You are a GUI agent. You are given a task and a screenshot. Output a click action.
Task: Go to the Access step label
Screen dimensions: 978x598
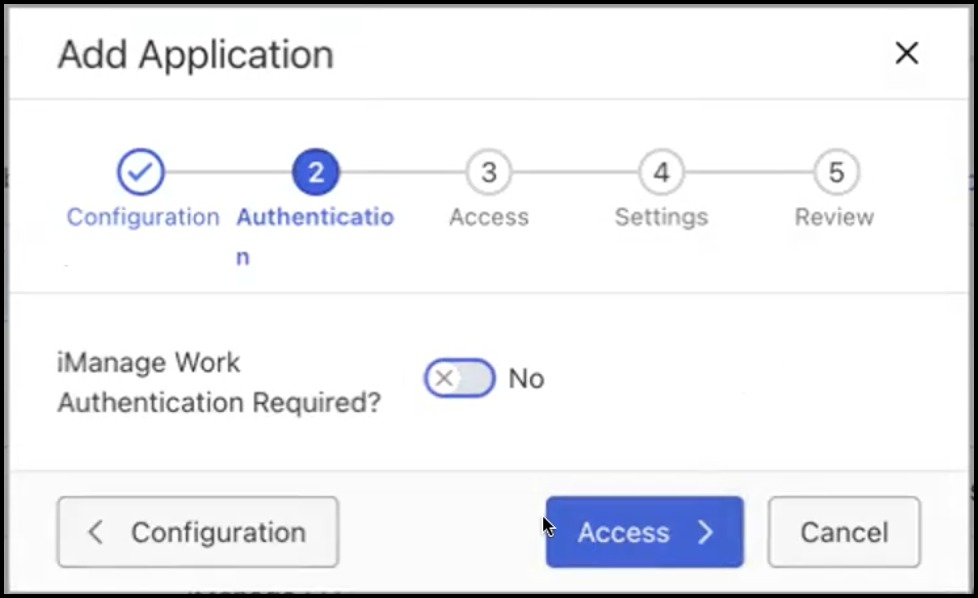(488, 217)
